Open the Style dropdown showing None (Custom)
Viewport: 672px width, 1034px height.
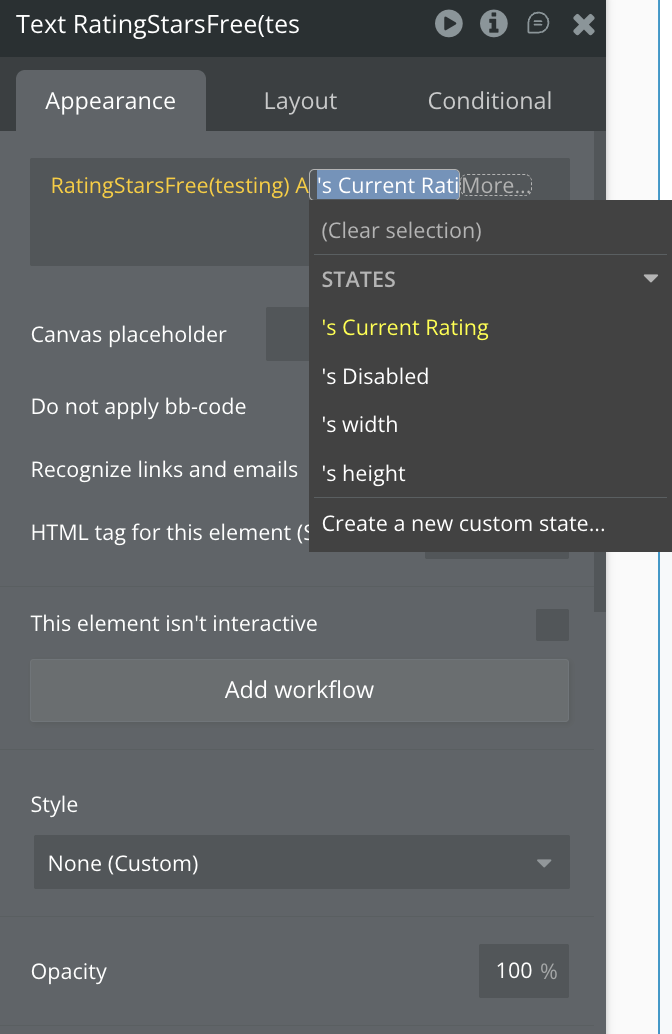(x=301, y=863)
